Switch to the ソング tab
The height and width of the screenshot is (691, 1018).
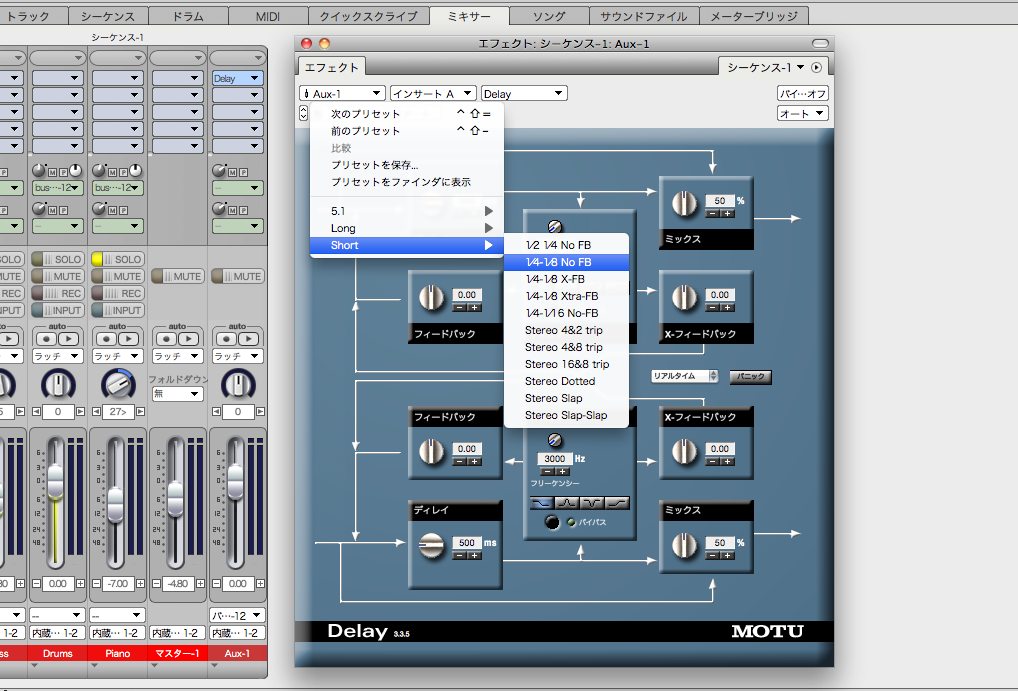pos(549,16)
